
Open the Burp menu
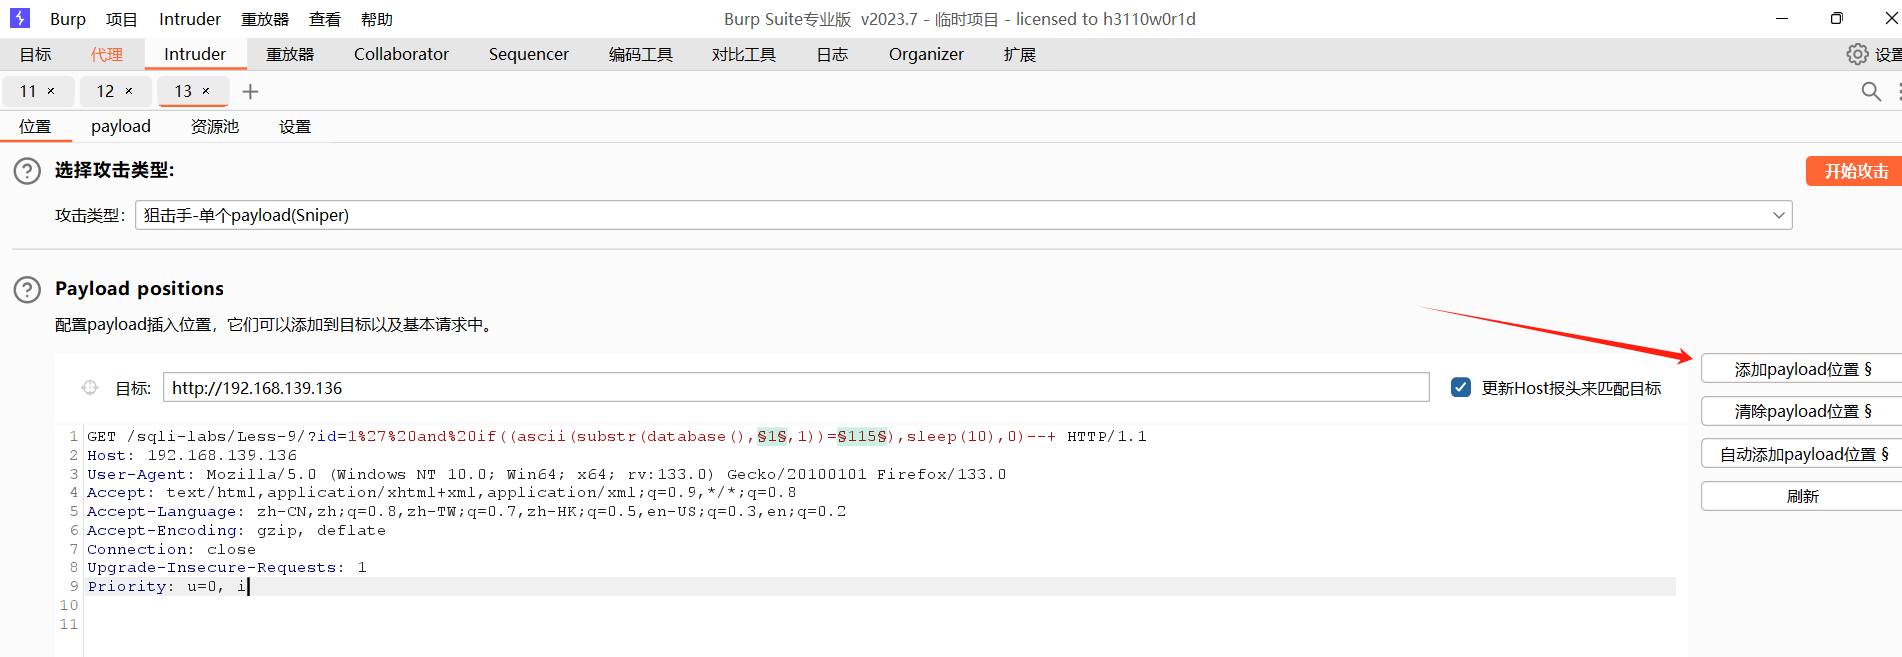click(68, 19)
